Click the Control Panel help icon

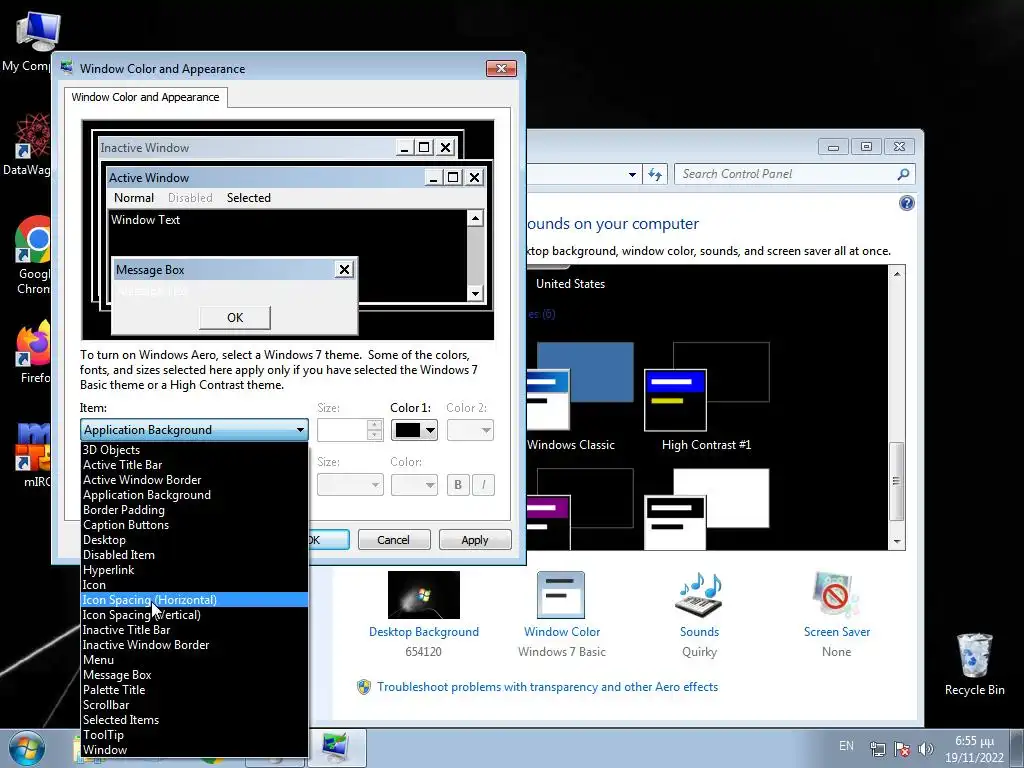click(x=906, y=203)
